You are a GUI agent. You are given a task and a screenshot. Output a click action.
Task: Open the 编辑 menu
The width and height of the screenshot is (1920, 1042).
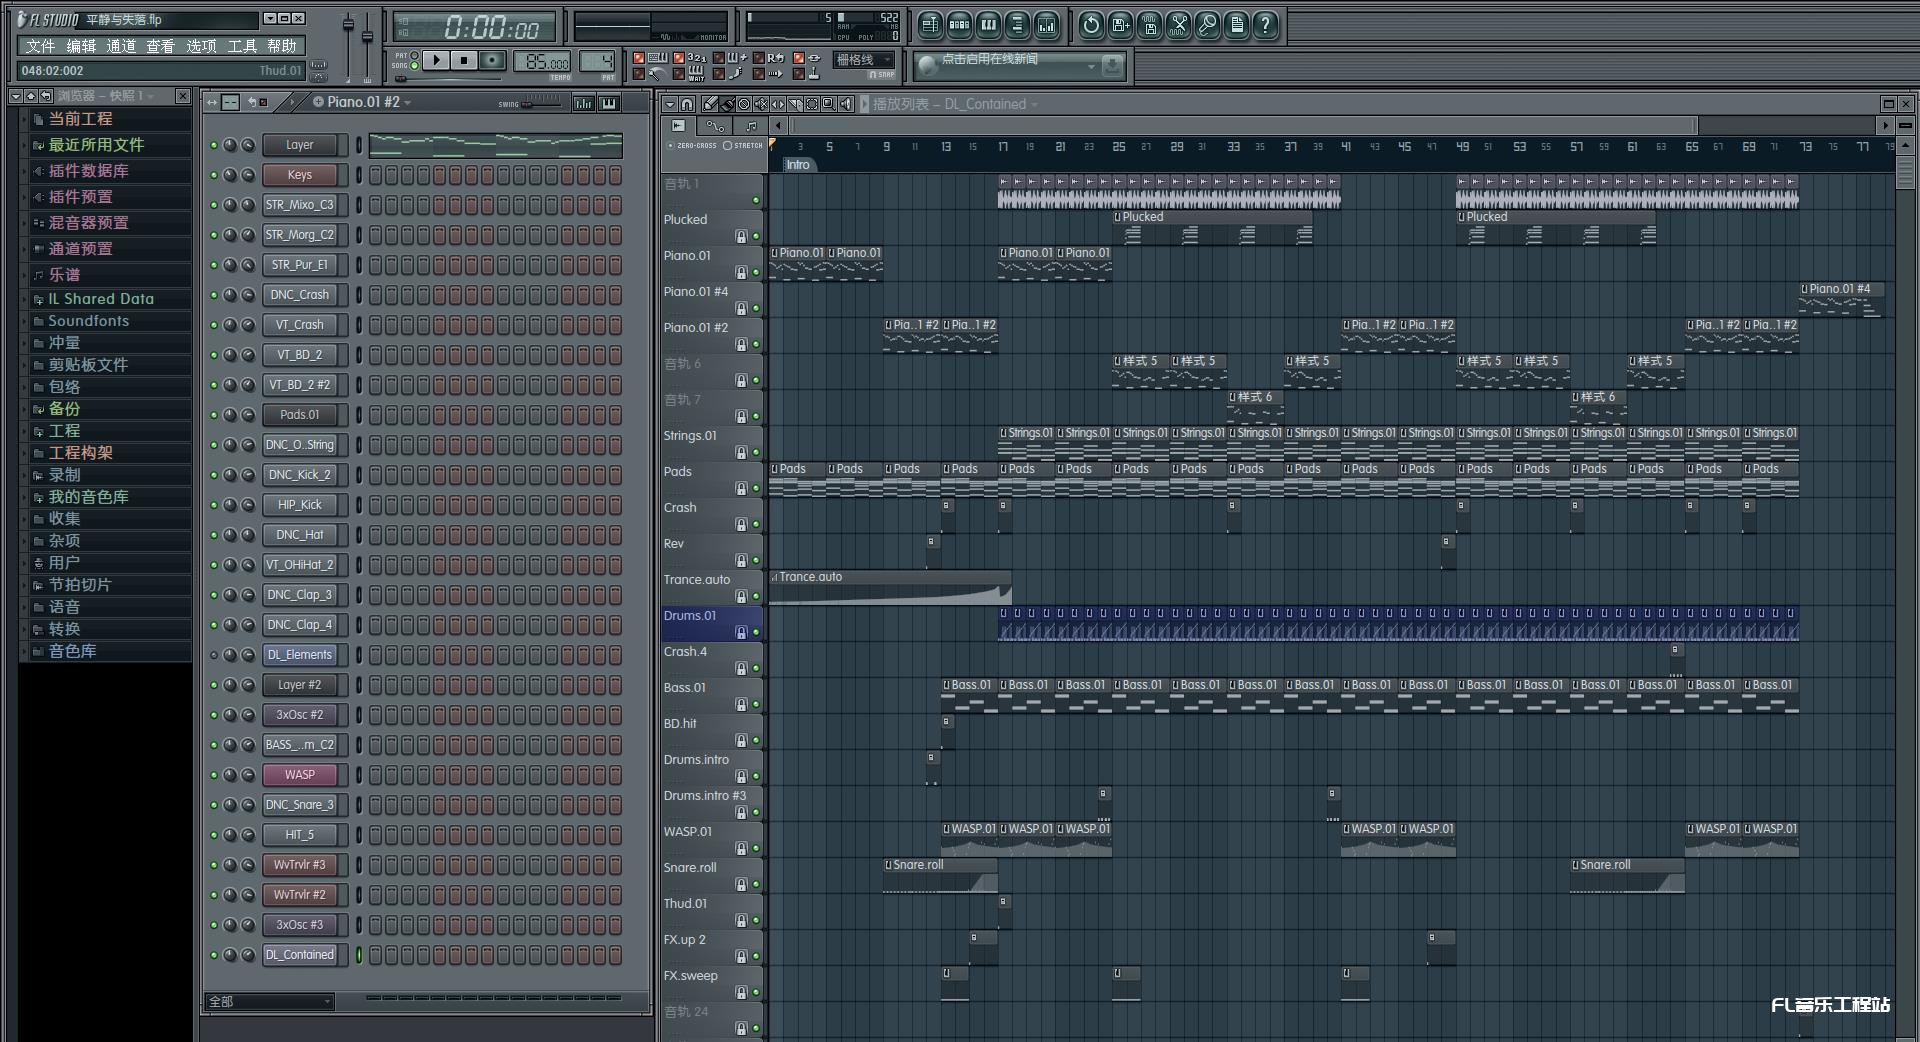pos(81,46)
